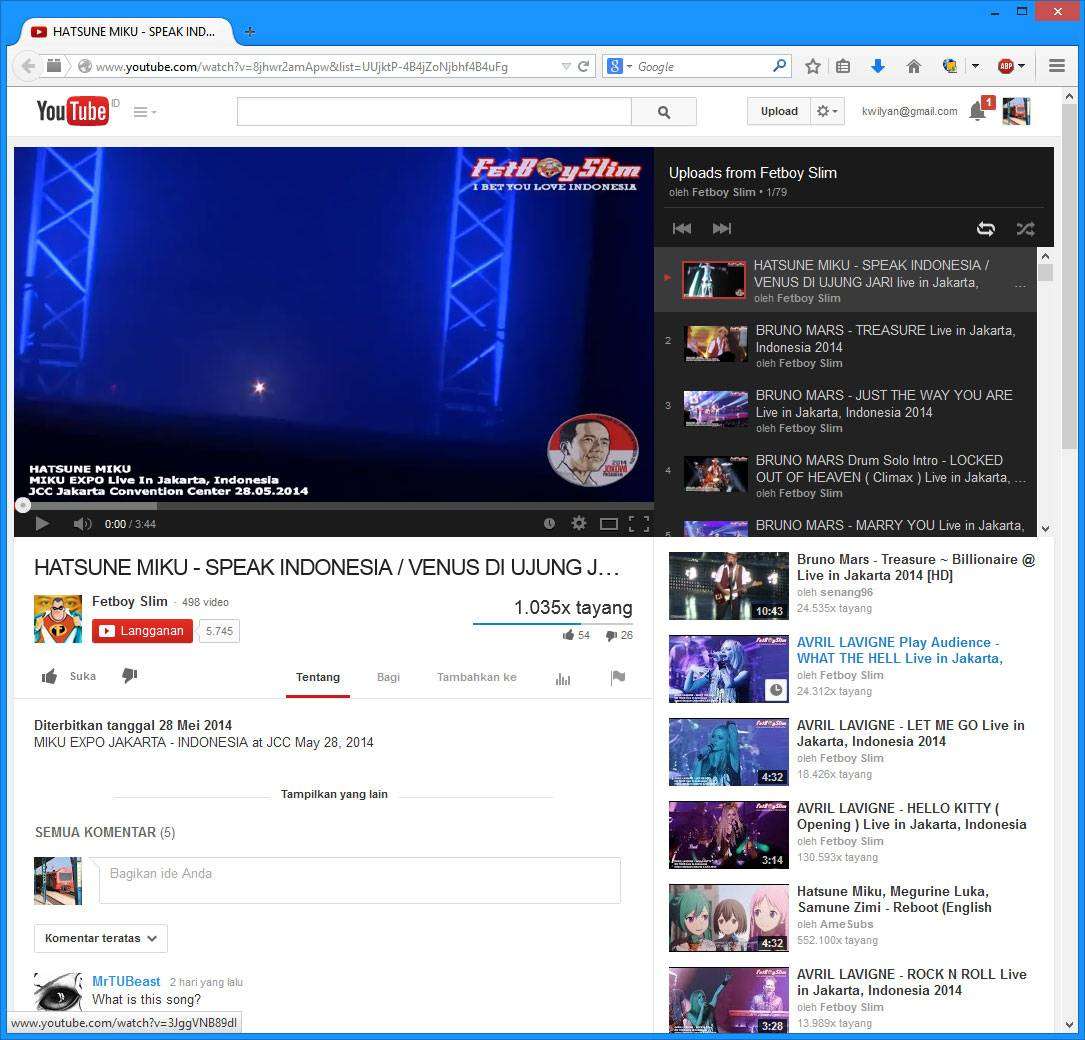The width and height of the screenshot is (1085, 1040).
Task: Switch to the Bagi tab
Action: coord(388,677)
